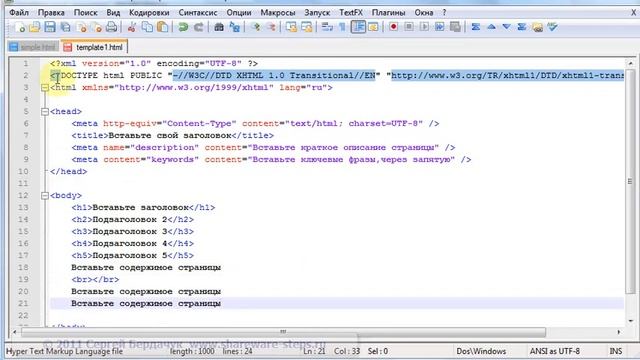Collapse the html tag fold on line 3
This screenshot has height=360, width=640.
point(45,88)
